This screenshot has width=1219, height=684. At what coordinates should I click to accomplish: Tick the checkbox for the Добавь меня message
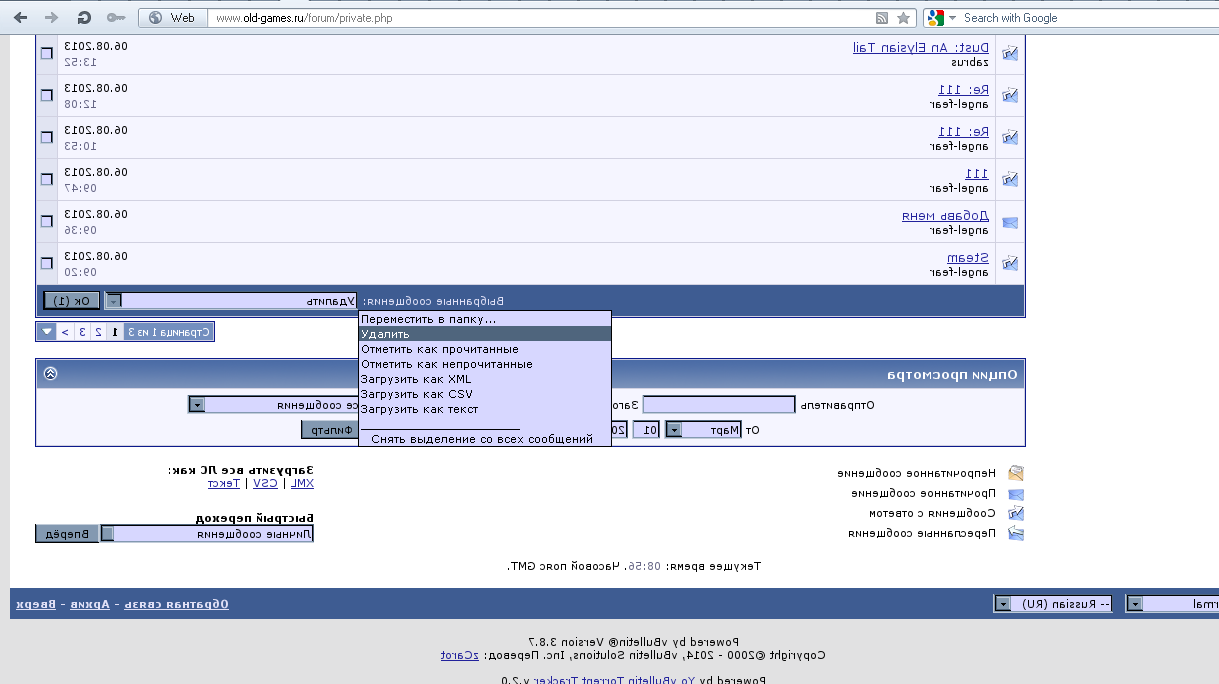click(46, 221)
